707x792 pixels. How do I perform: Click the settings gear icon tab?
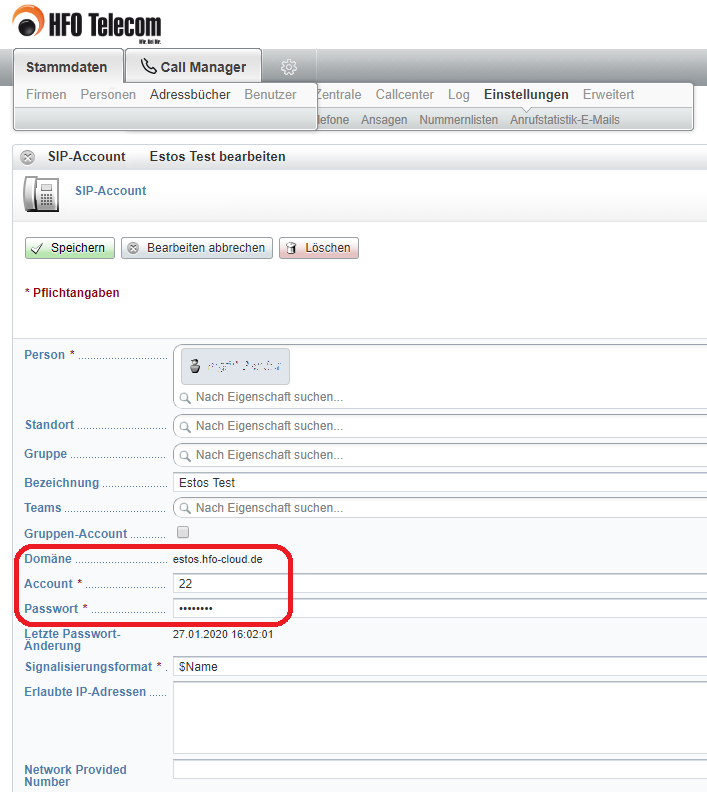[289, 67]
